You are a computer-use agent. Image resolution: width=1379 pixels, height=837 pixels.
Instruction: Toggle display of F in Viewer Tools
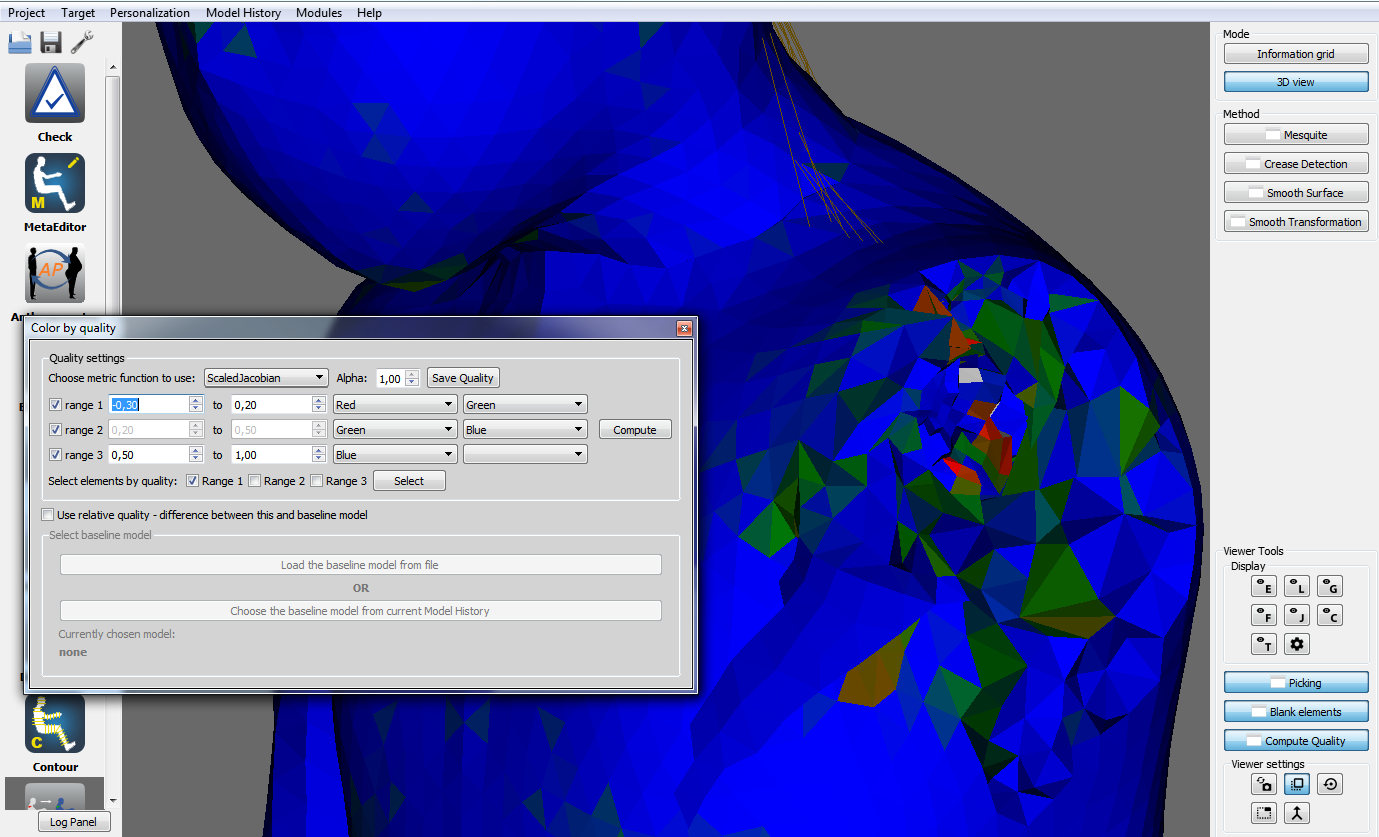pyautogui.click(x=1264, y=615)
